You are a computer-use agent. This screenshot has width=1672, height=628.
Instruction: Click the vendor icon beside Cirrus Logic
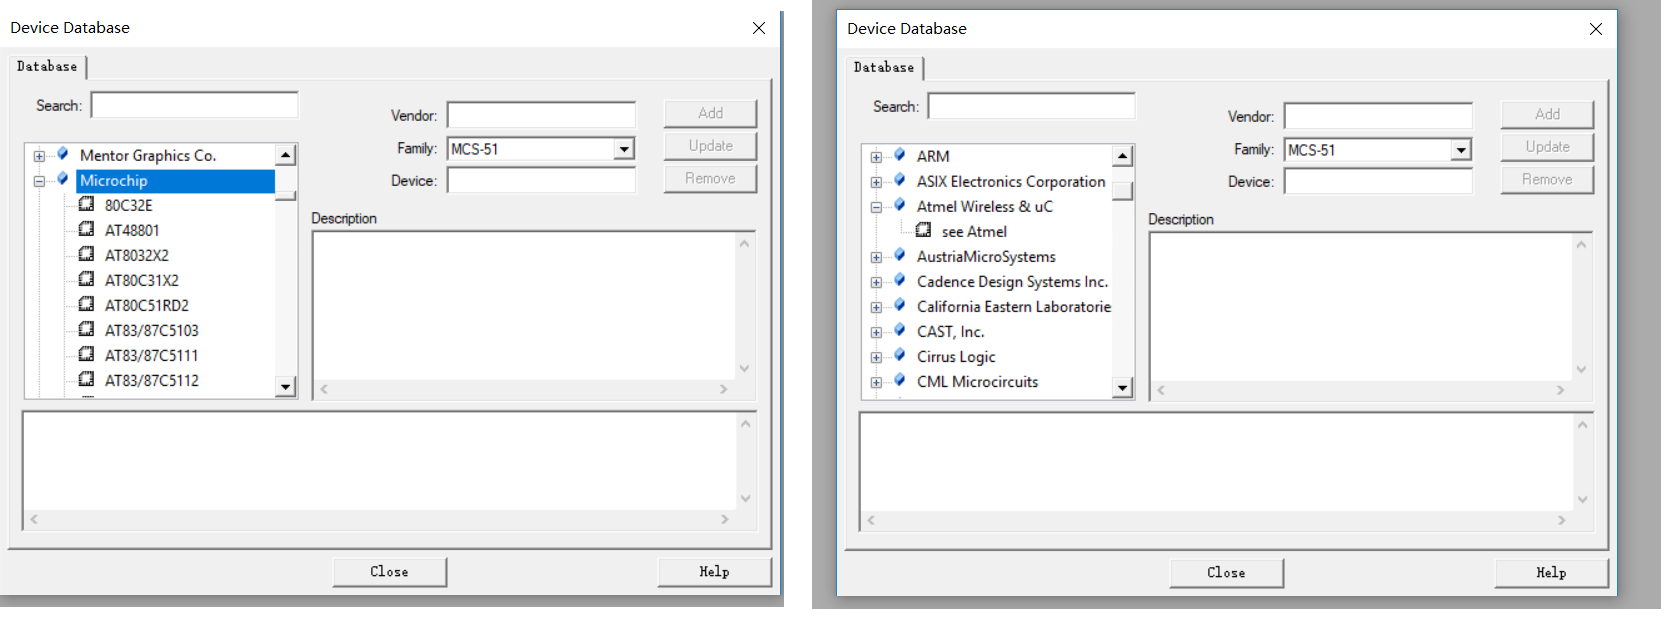pos(900,355)
